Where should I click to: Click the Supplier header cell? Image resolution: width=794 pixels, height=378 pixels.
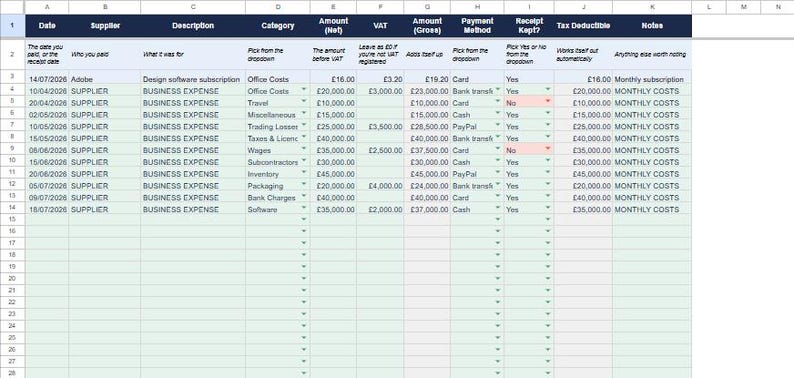pyautogui.click(x=105, y=26)
